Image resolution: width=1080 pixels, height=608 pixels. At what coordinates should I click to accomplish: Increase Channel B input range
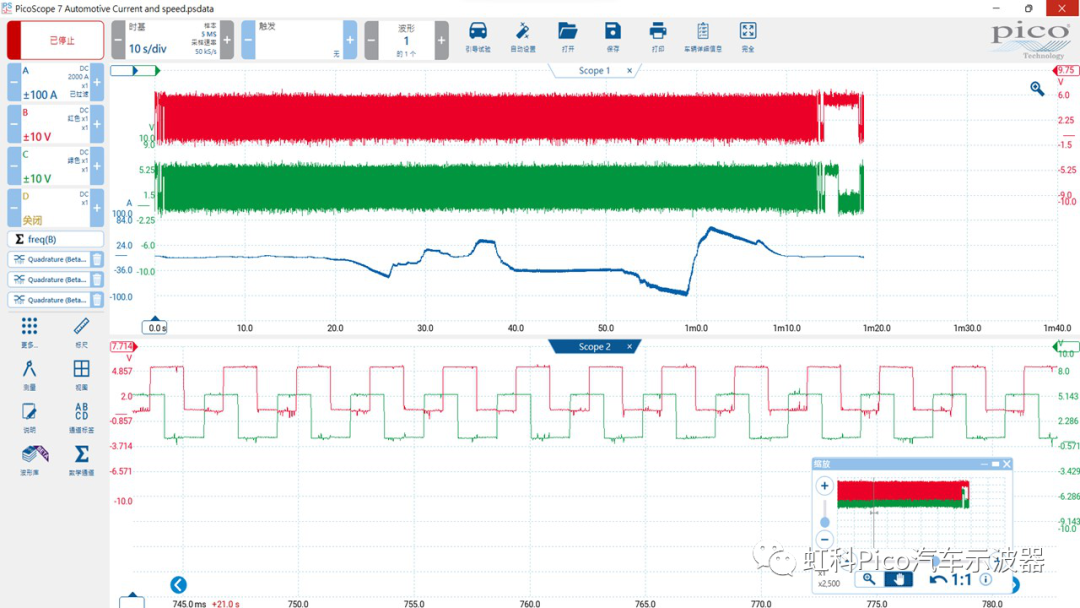tap(97, 125)
